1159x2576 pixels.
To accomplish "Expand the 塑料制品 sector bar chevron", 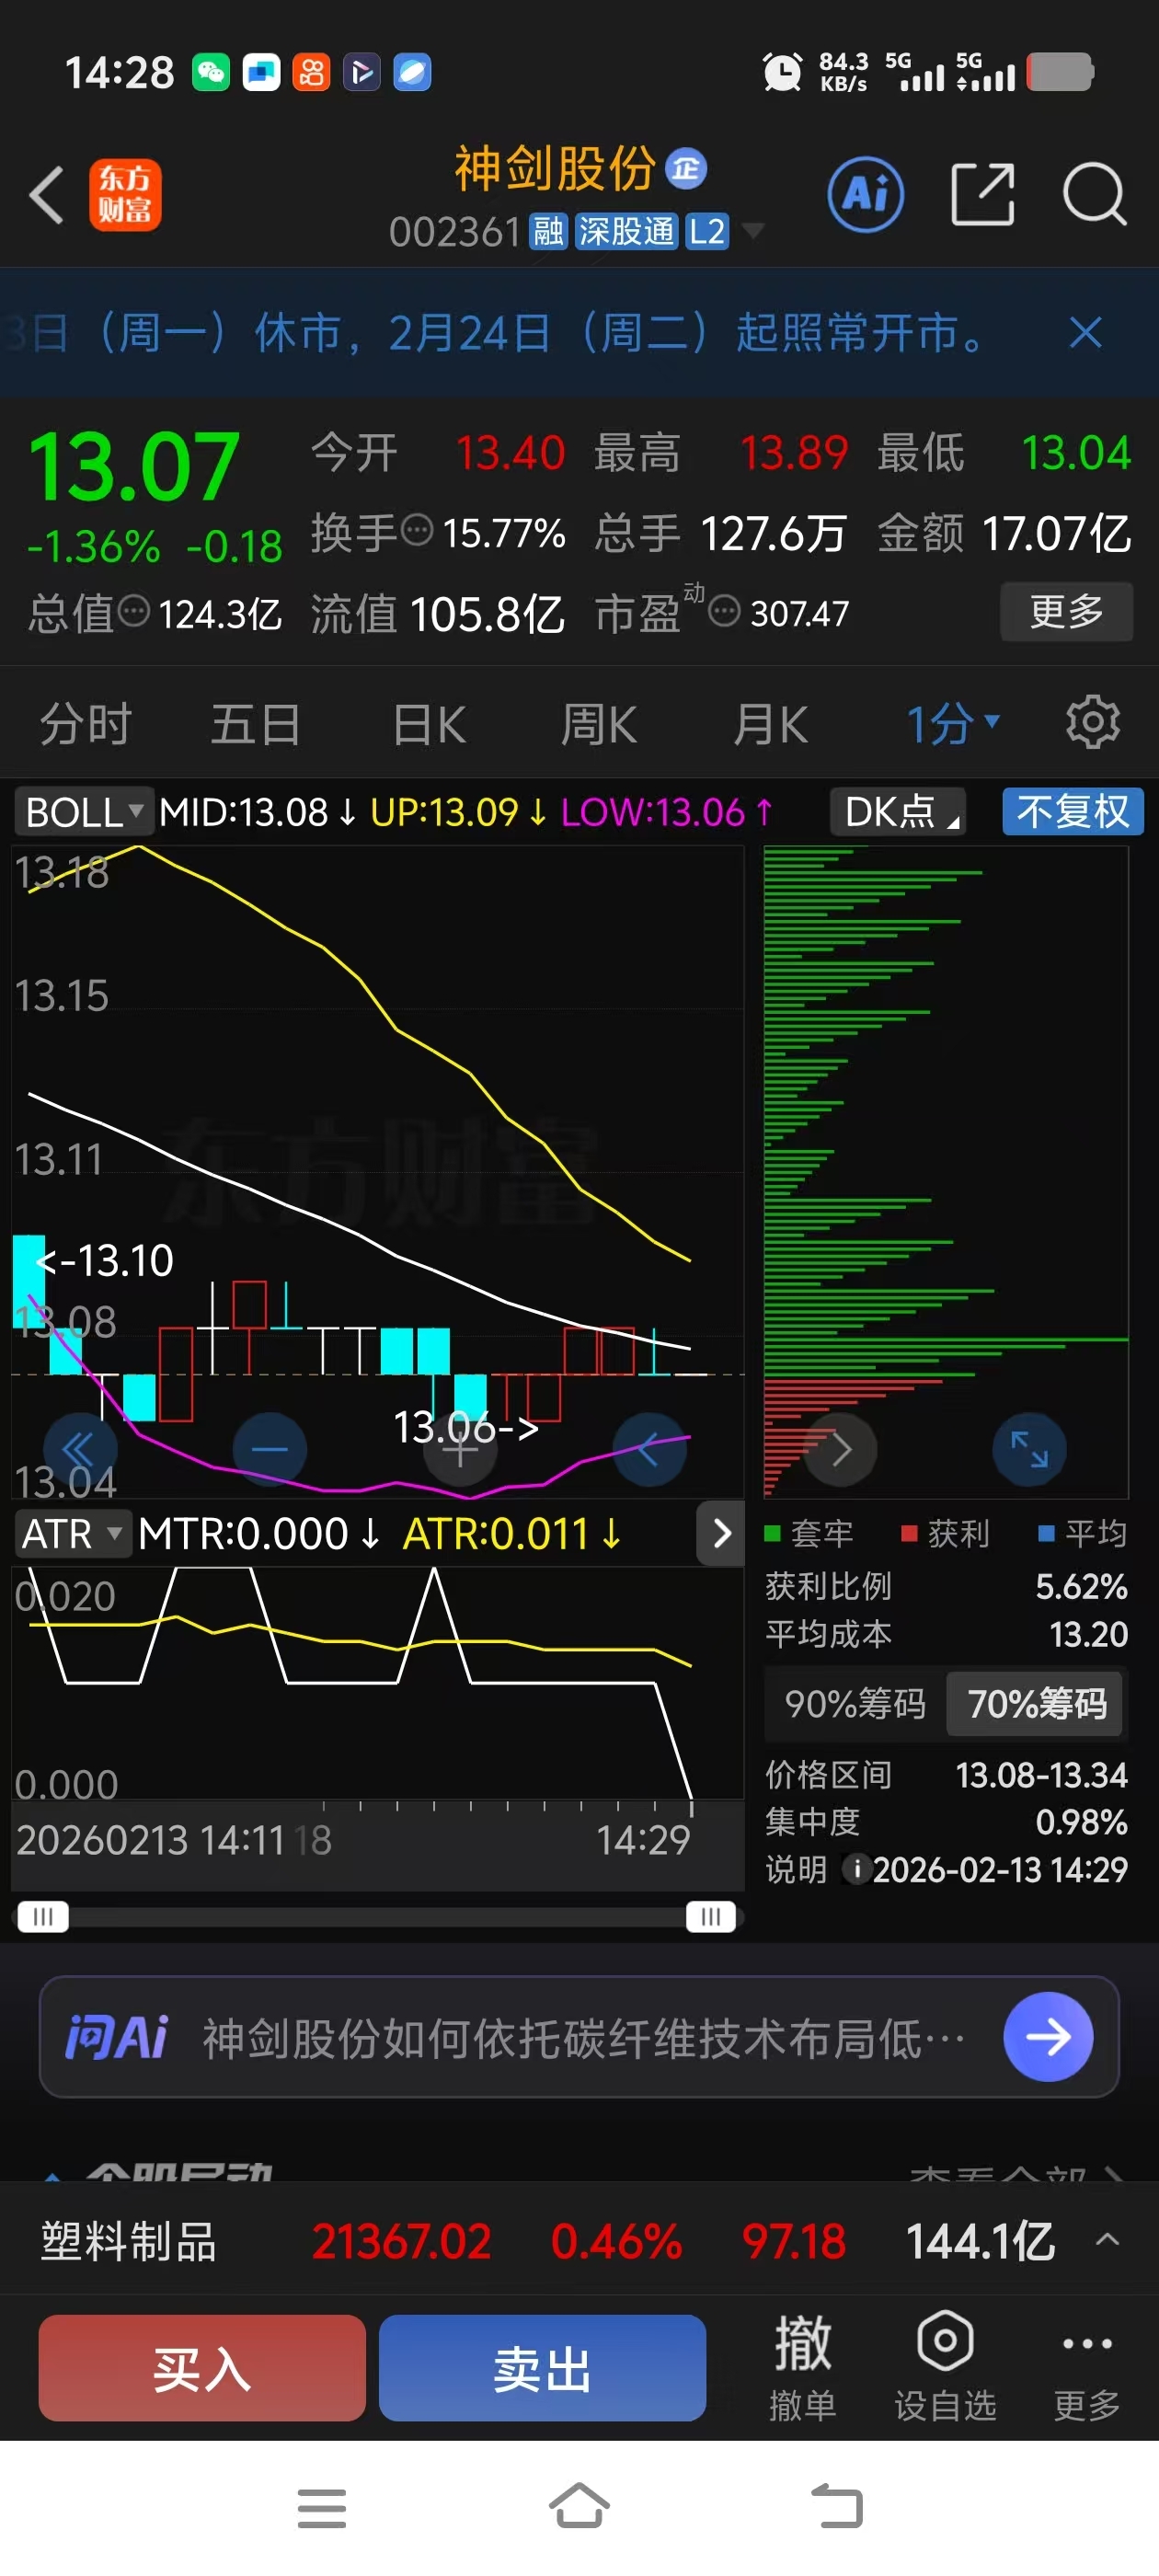I will click(x=1107, y=2239).
